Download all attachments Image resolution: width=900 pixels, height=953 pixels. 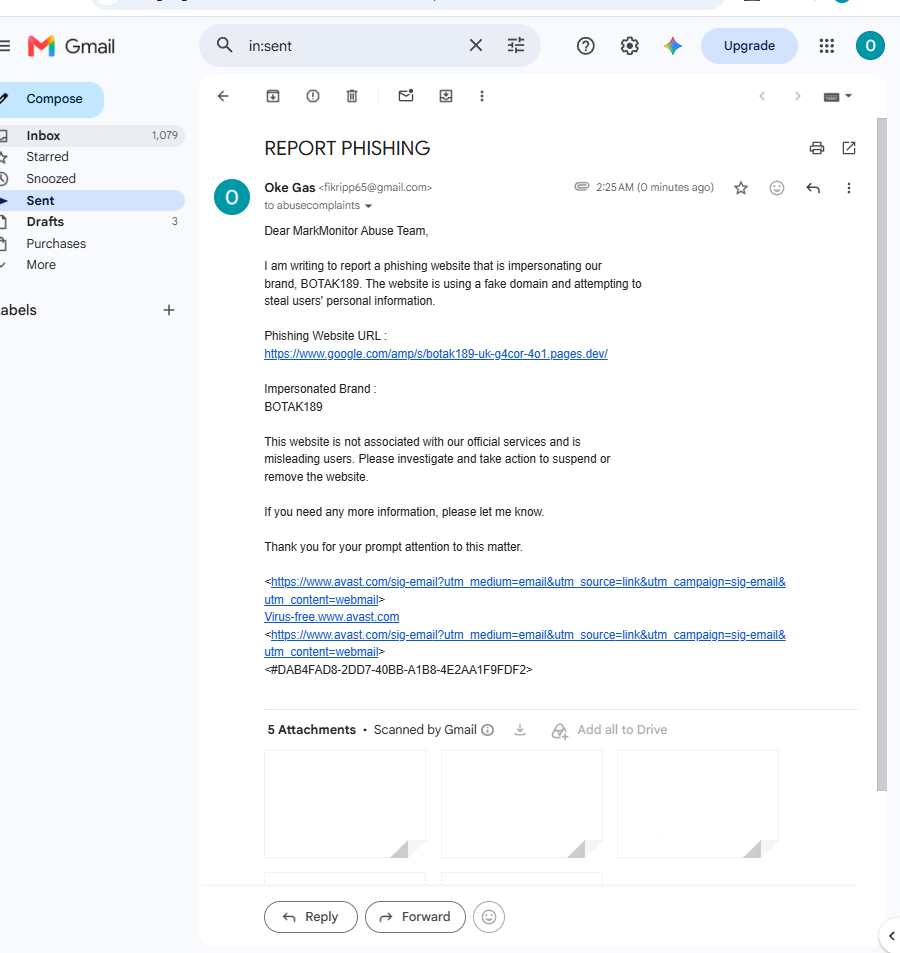(520, 729)
